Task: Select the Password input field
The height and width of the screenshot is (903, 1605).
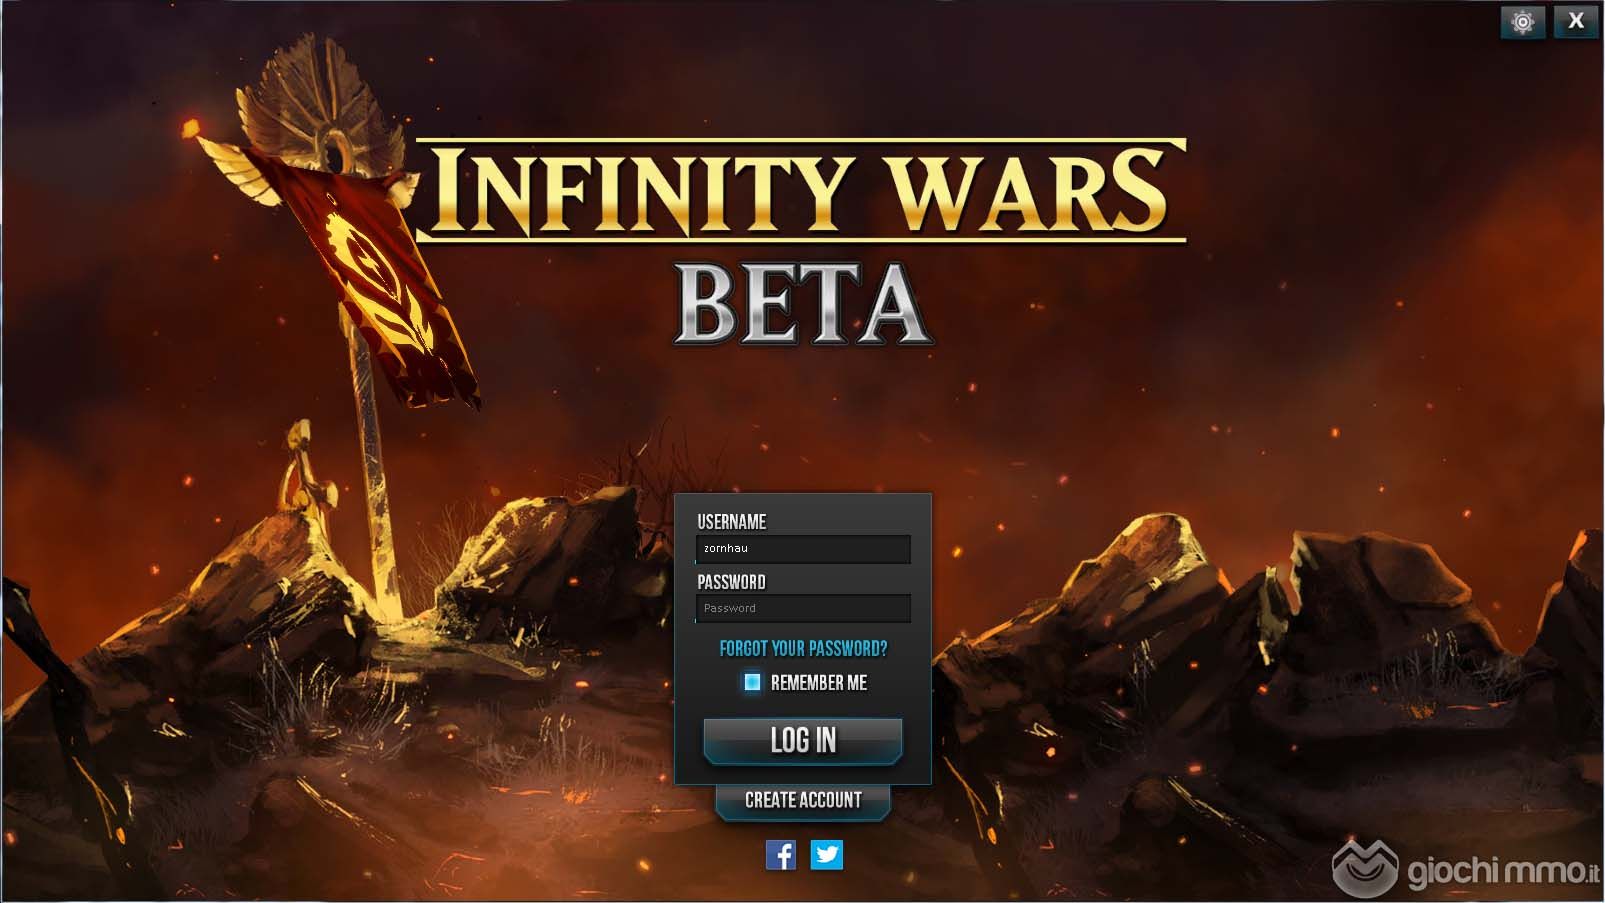Action: [803, 608]
